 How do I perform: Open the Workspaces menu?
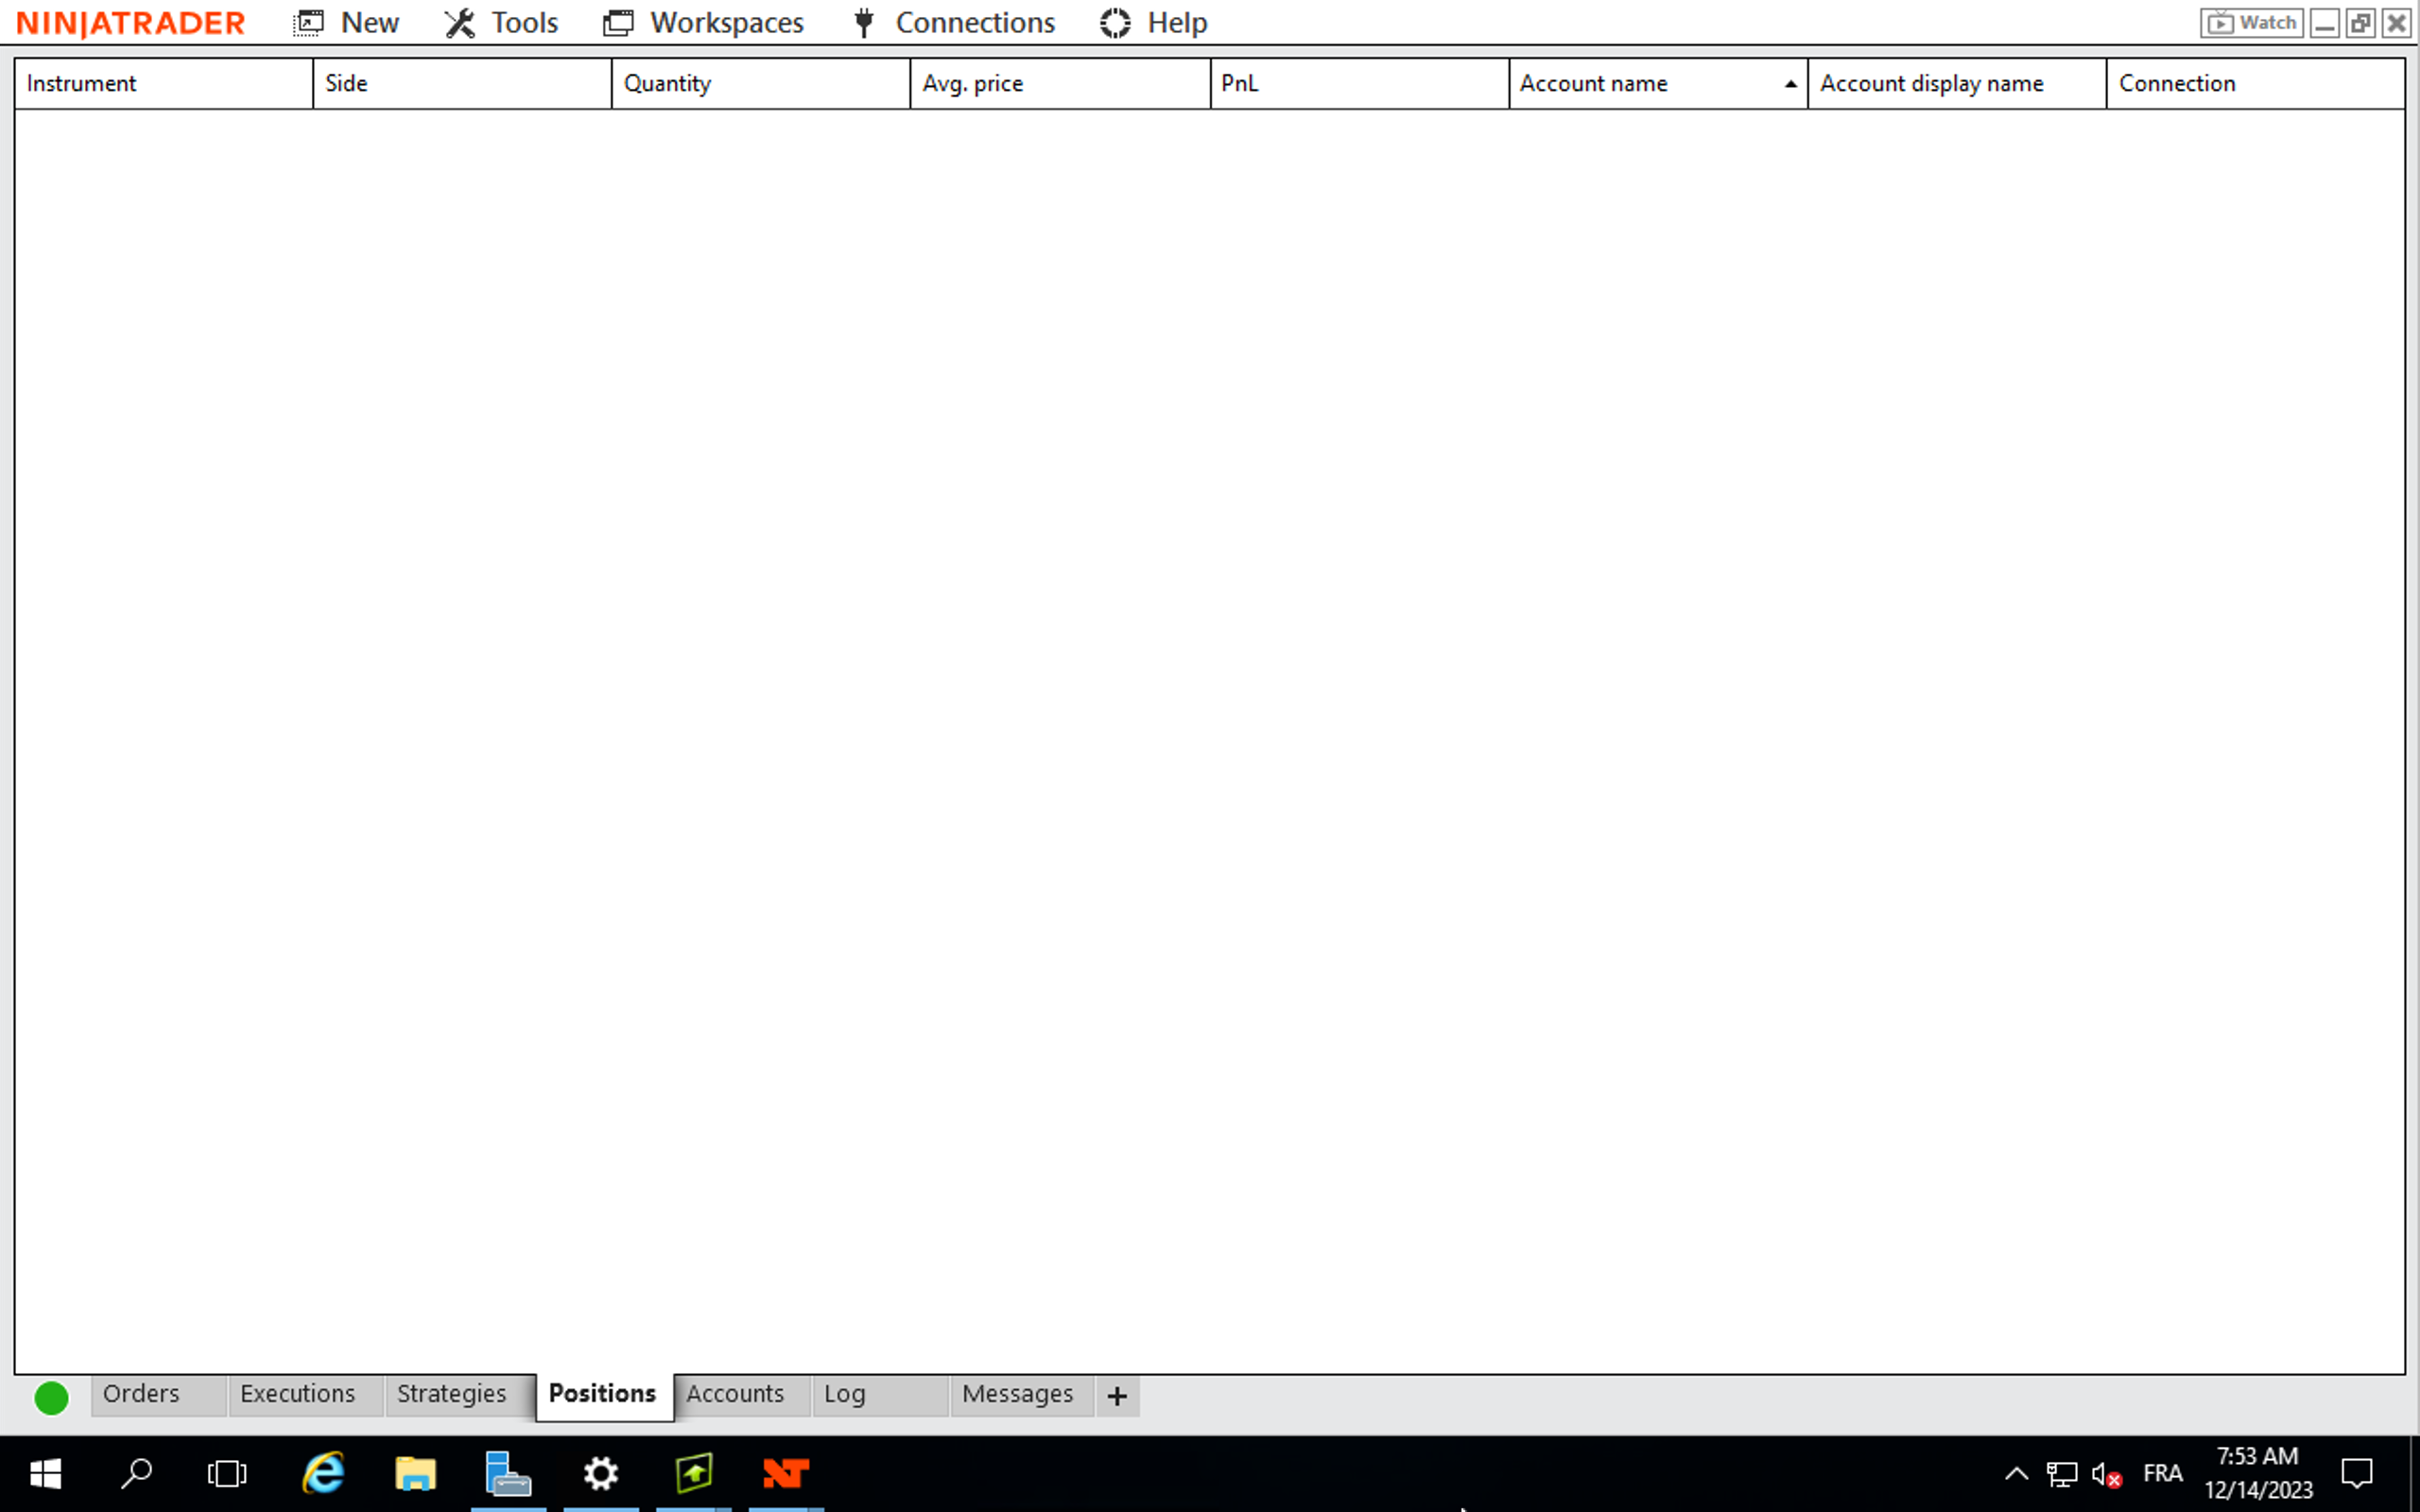(x=727, y=23)
